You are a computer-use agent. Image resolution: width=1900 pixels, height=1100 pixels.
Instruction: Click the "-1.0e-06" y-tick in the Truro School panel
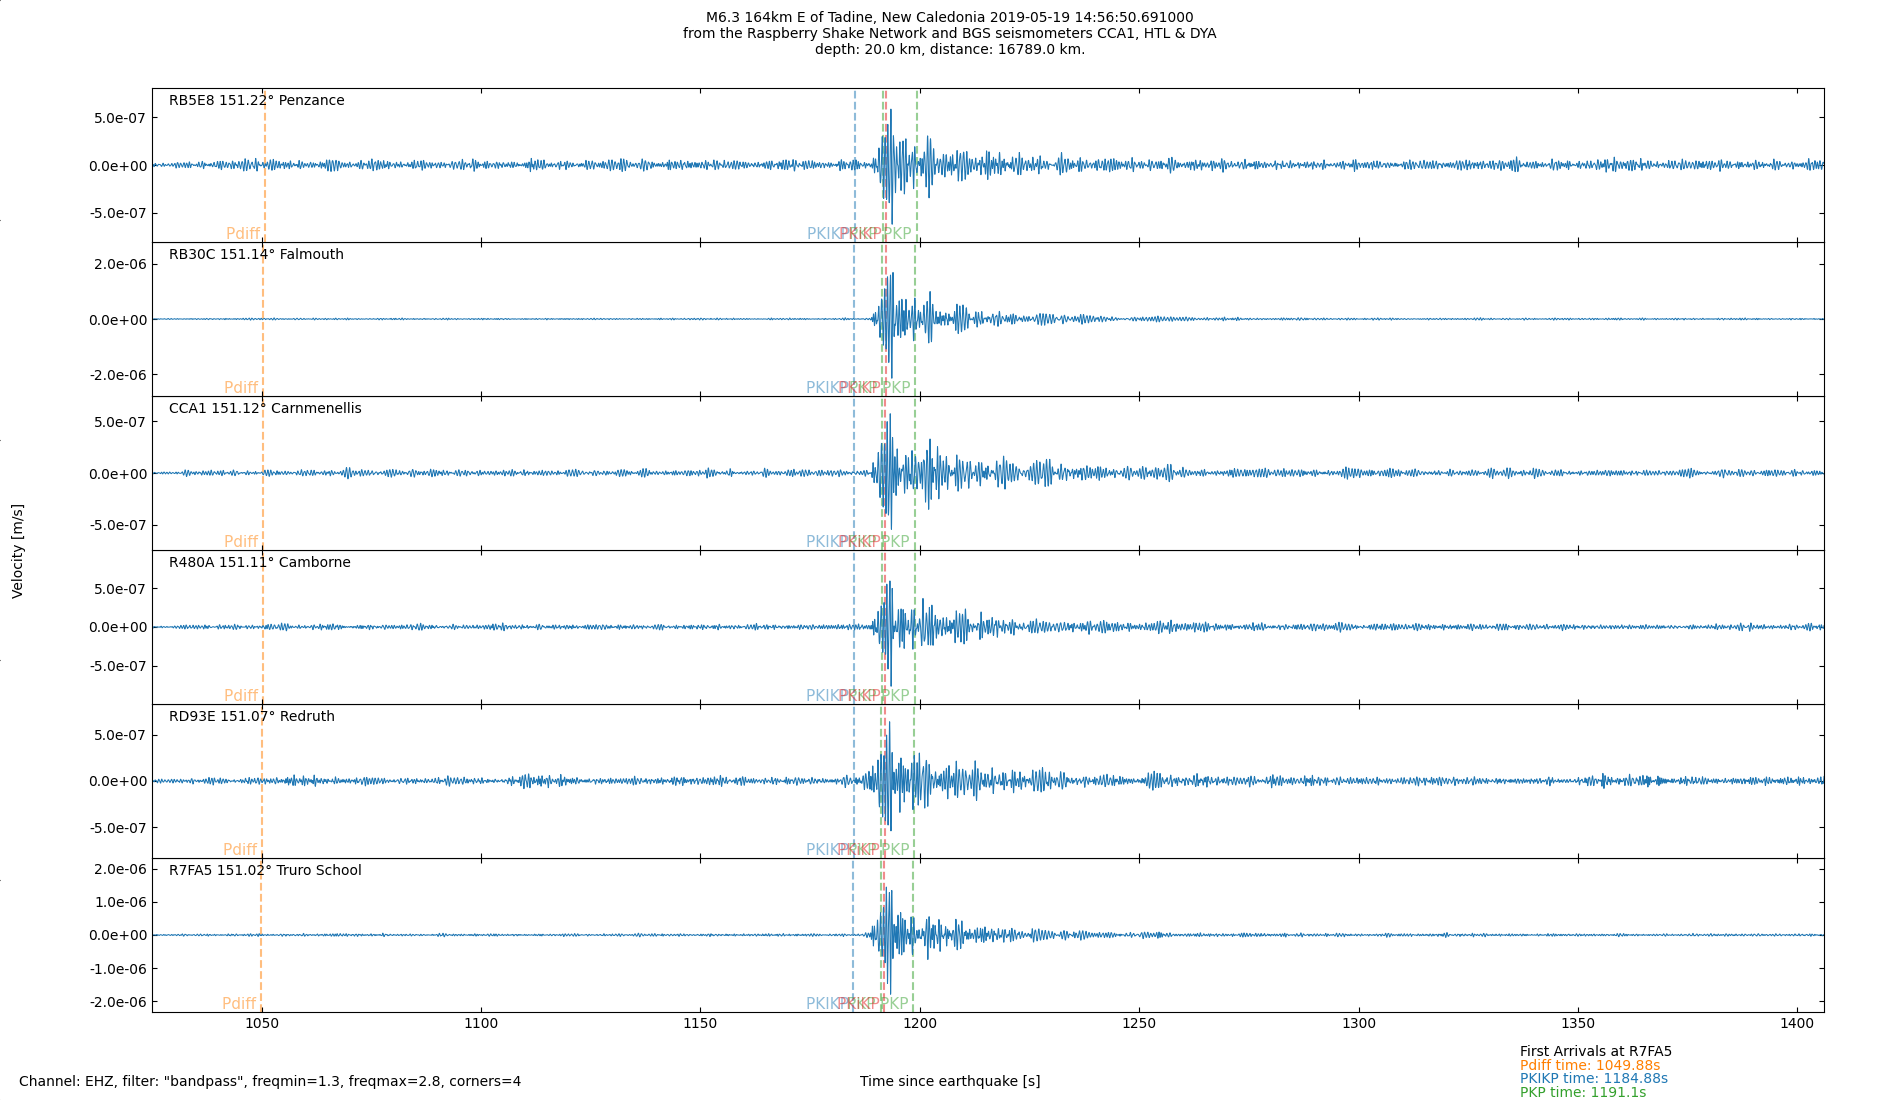tap(118, 969)
